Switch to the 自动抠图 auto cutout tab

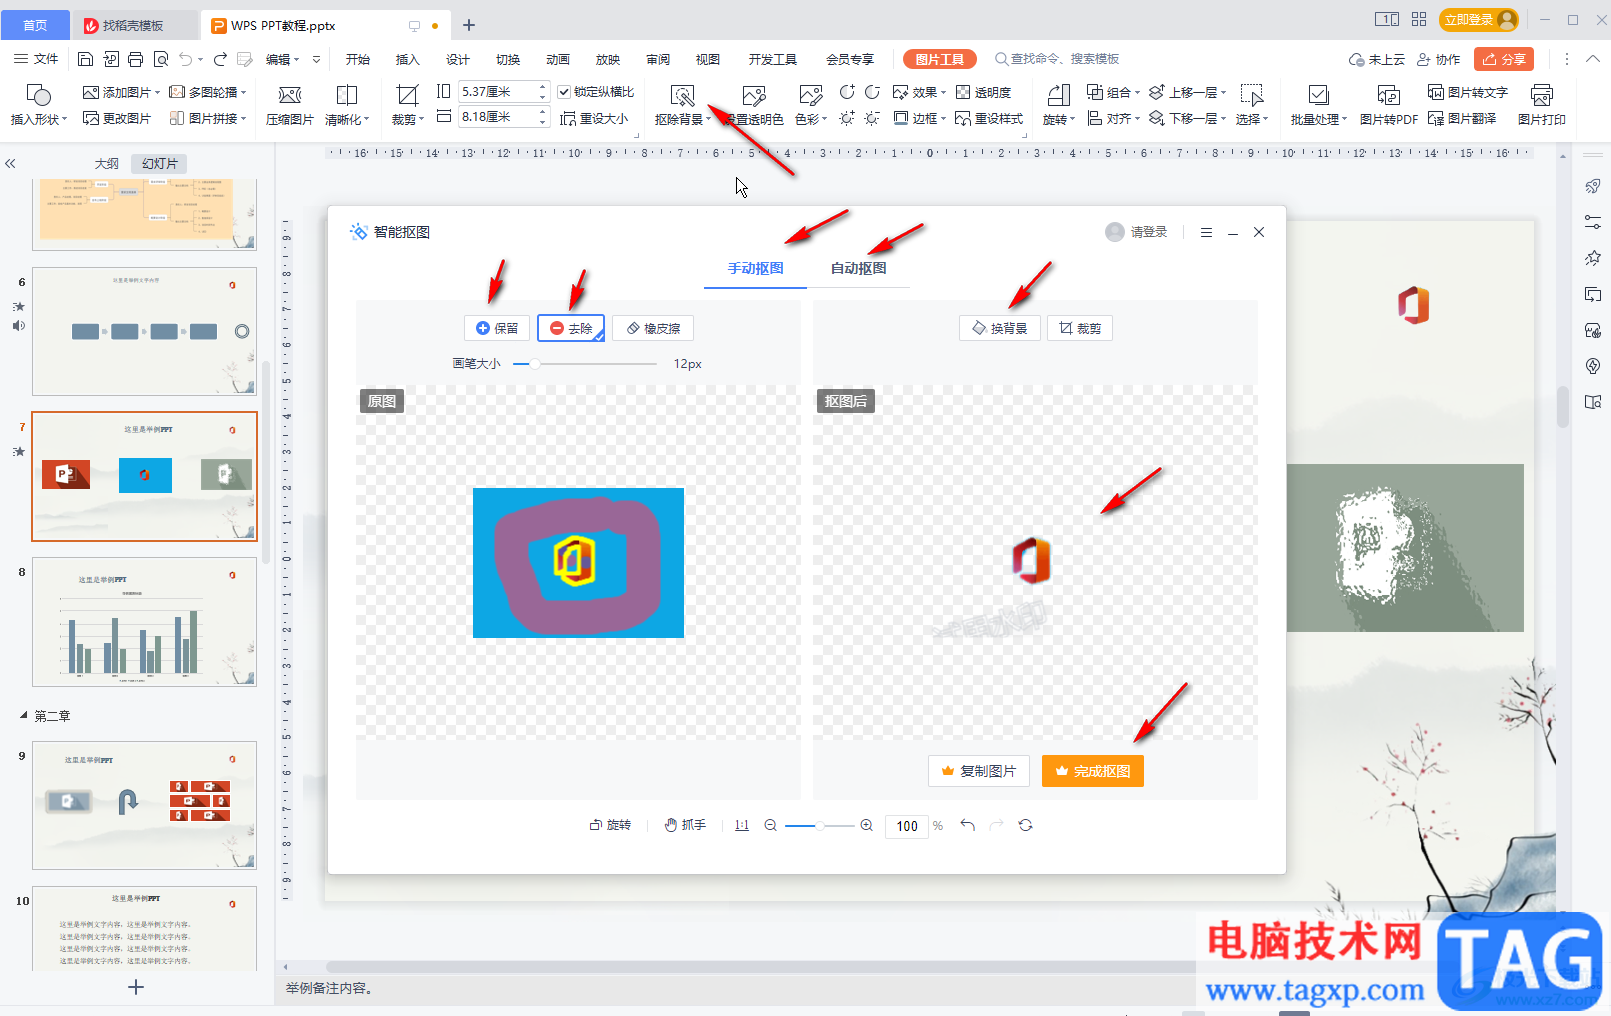[x=858, y=268]
